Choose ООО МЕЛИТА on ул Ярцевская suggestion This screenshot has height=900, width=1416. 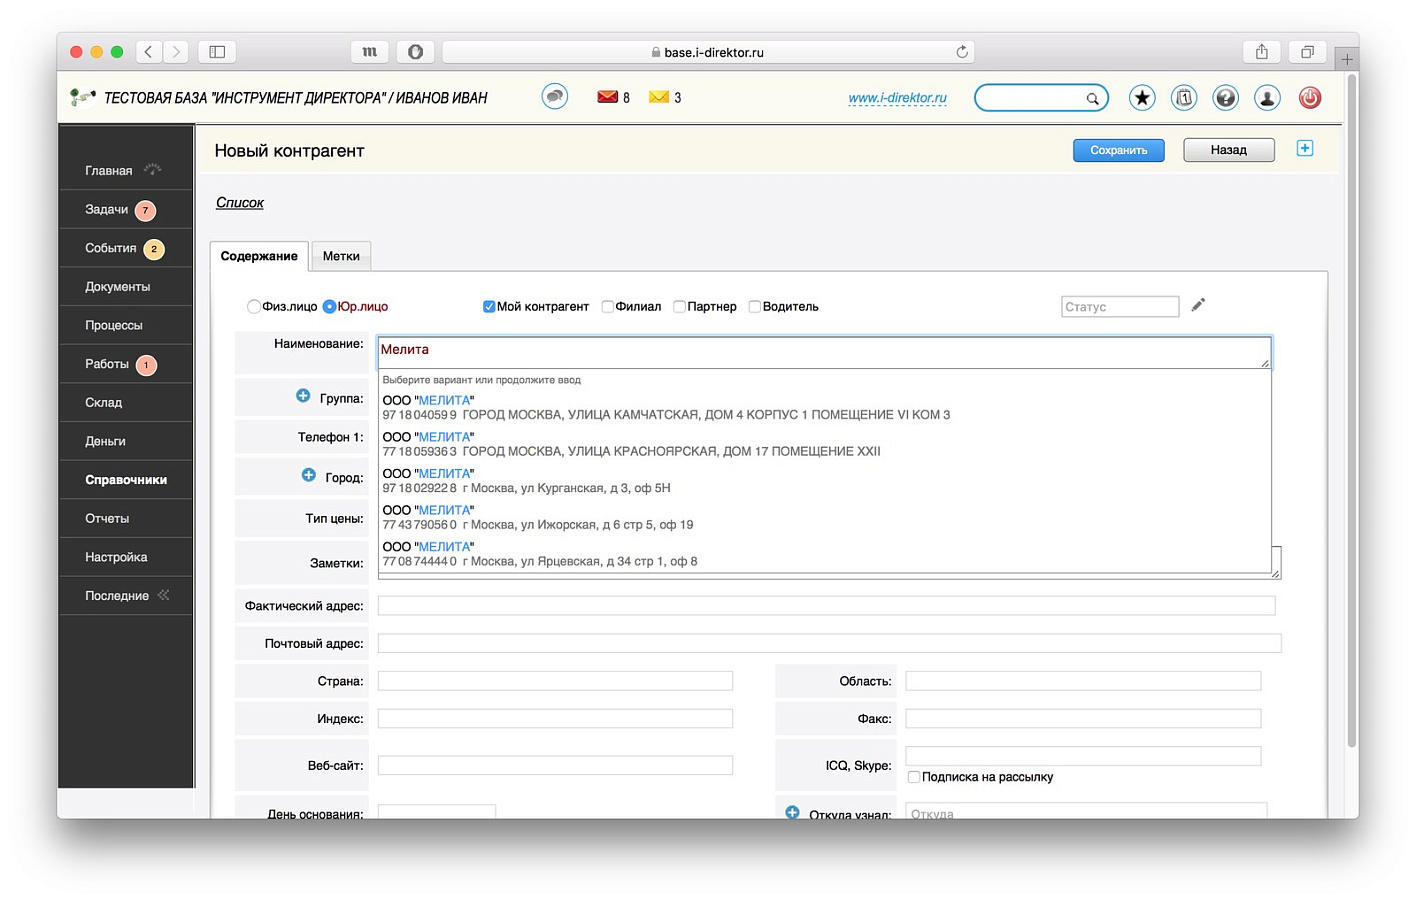click(x=825, y=554)
